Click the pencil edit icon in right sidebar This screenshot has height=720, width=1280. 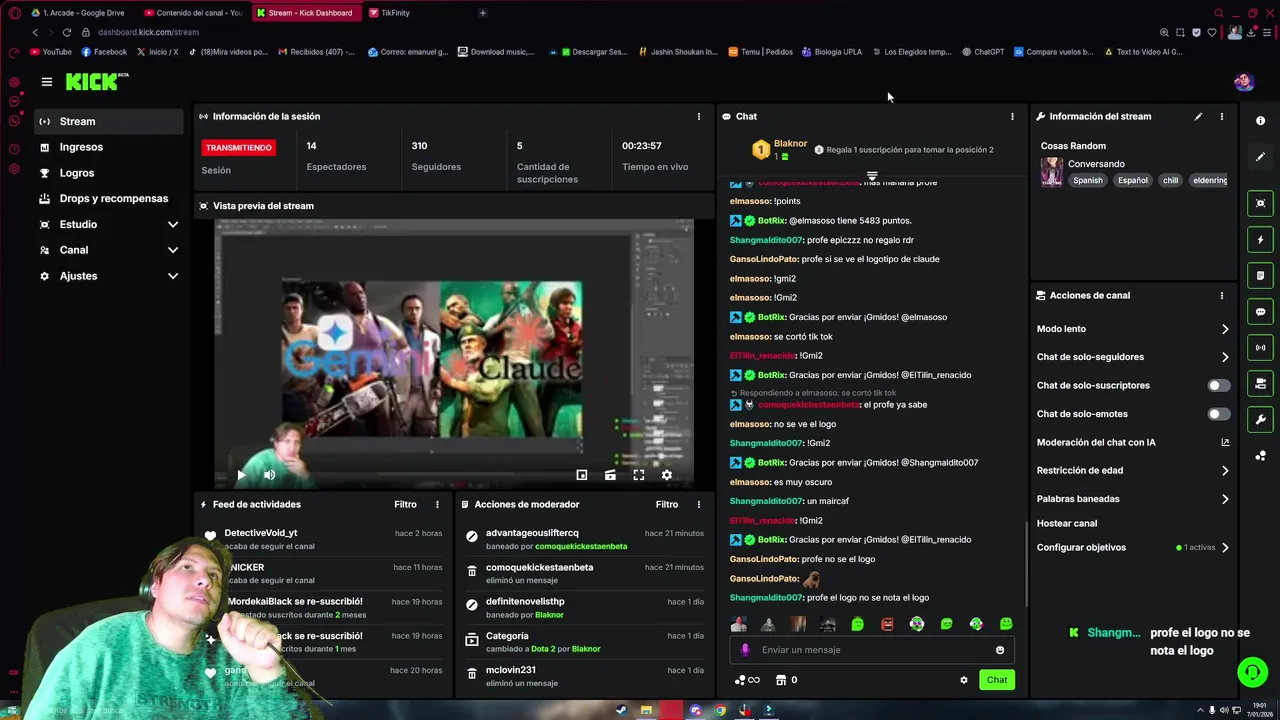[1260, 157]
